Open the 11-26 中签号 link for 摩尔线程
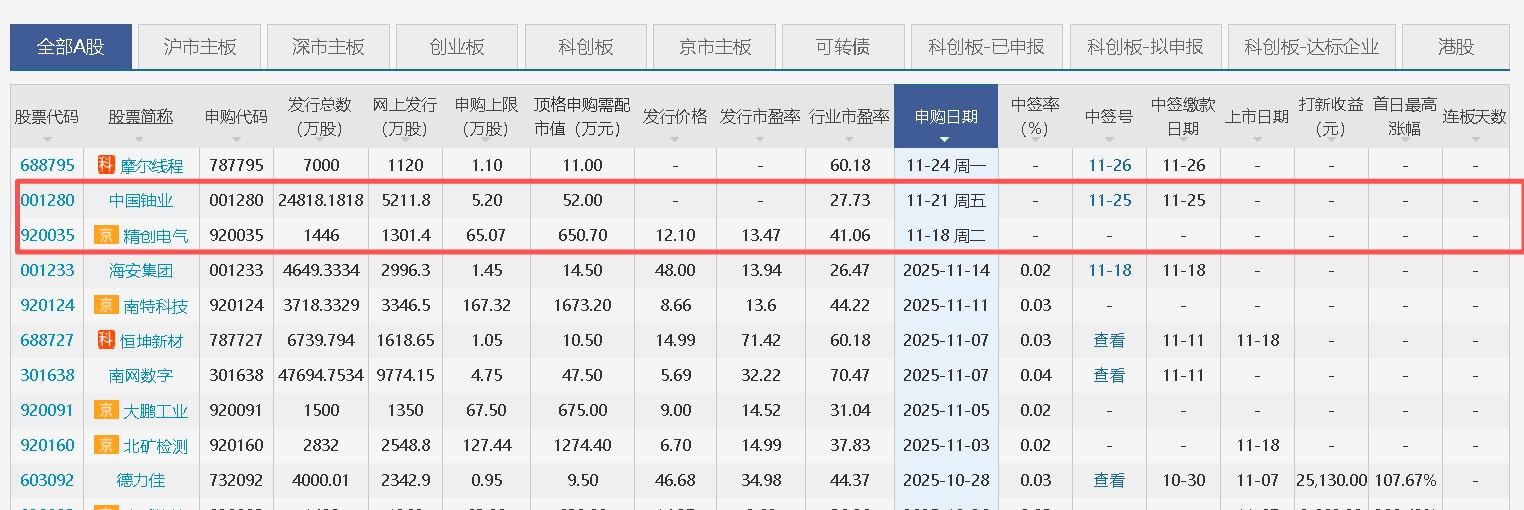 pos(1109,165)
